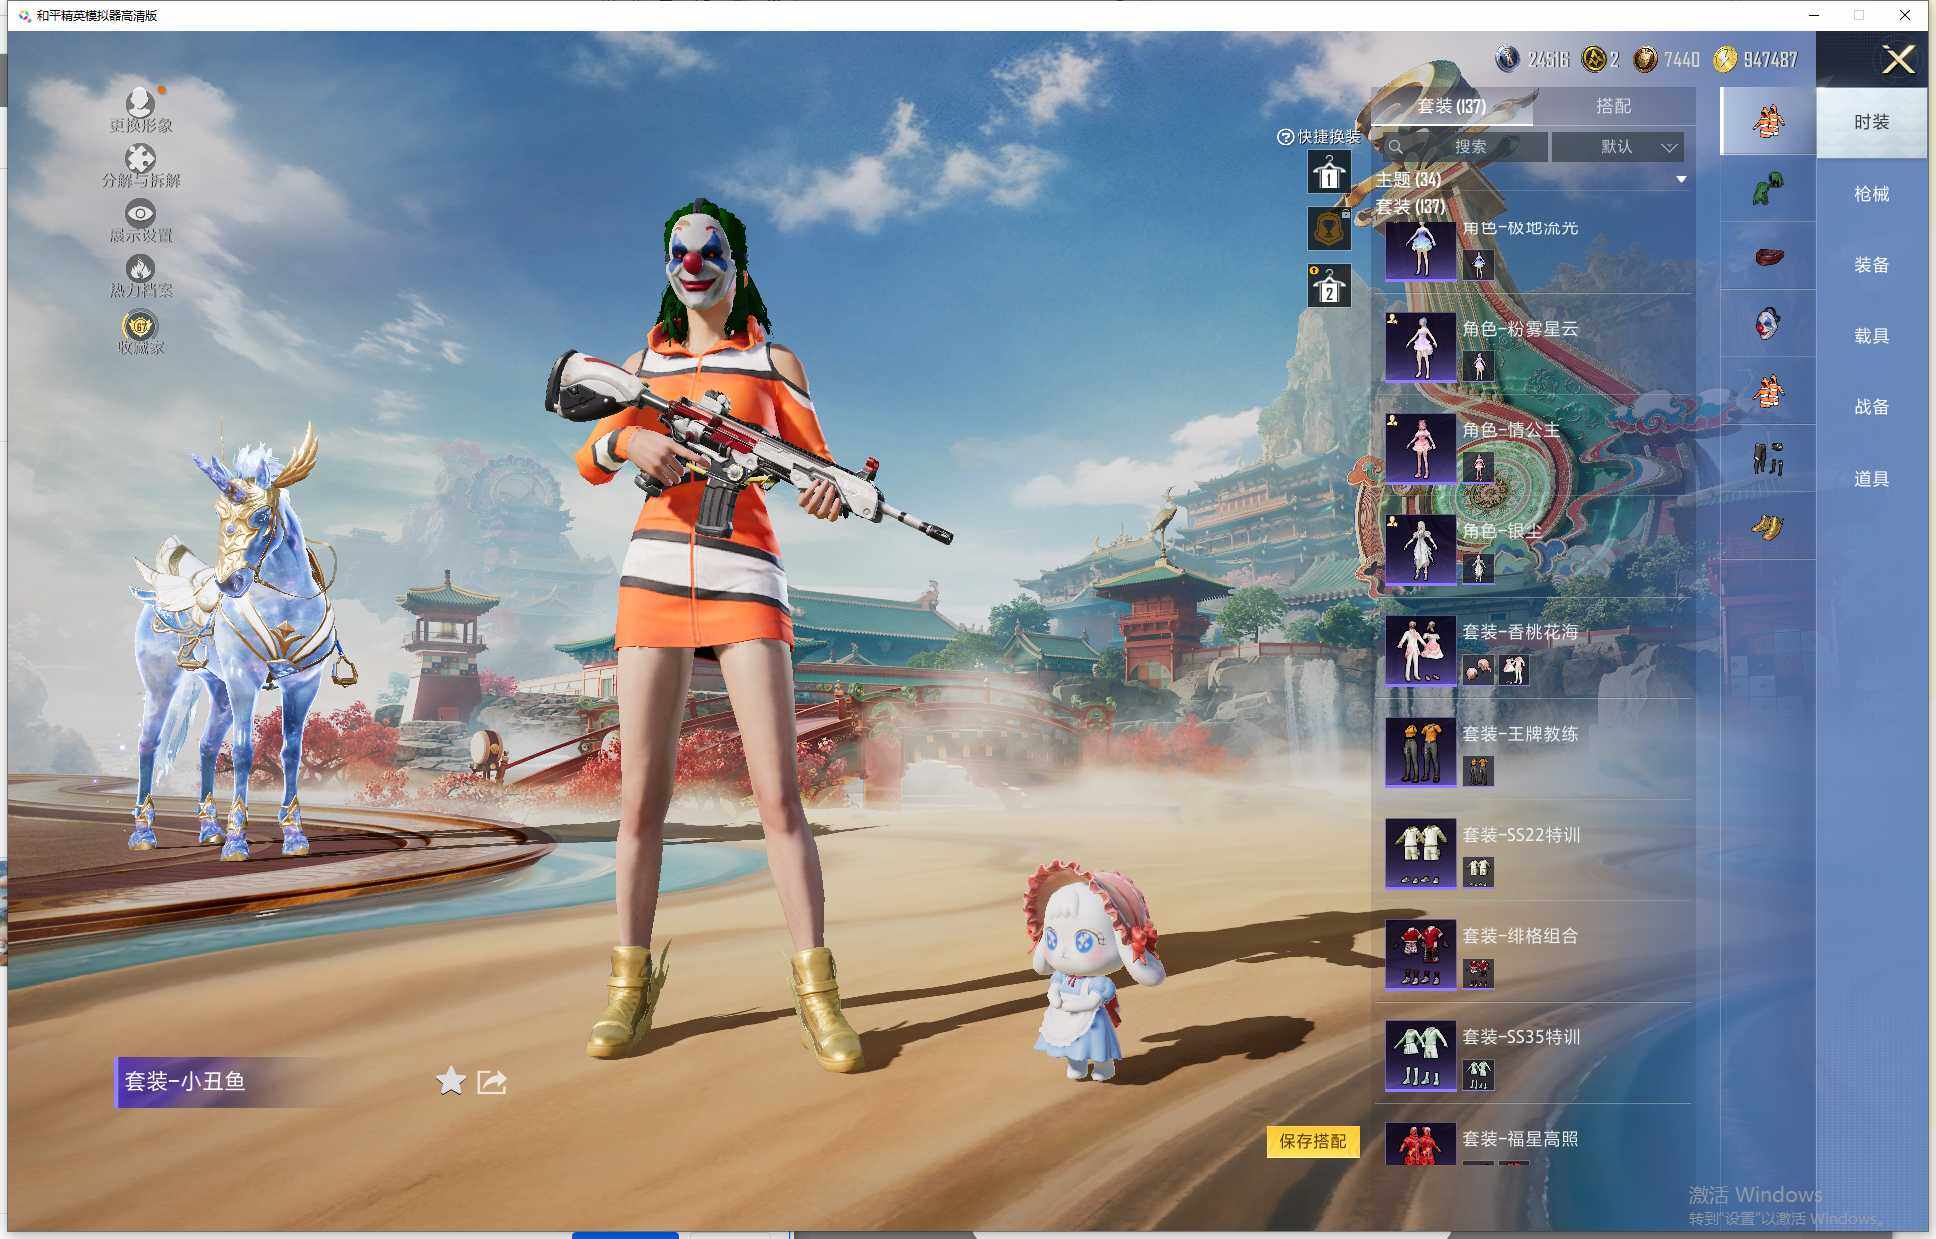The image size is (1936, 1239).
Task: Open the 默认 sort dropdown
Action: click(1617, 147)
